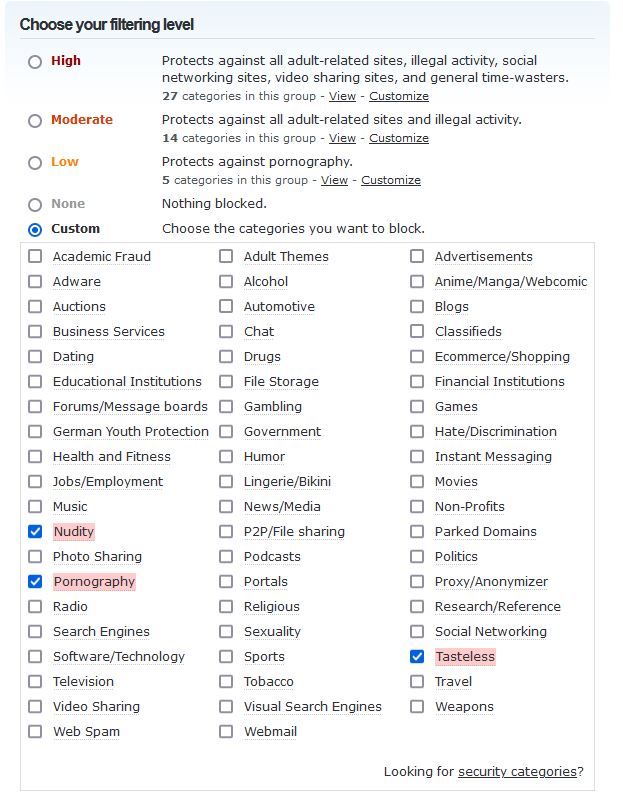
Task: Enable the Weapons category checkbox
Action: click(417, 707)
